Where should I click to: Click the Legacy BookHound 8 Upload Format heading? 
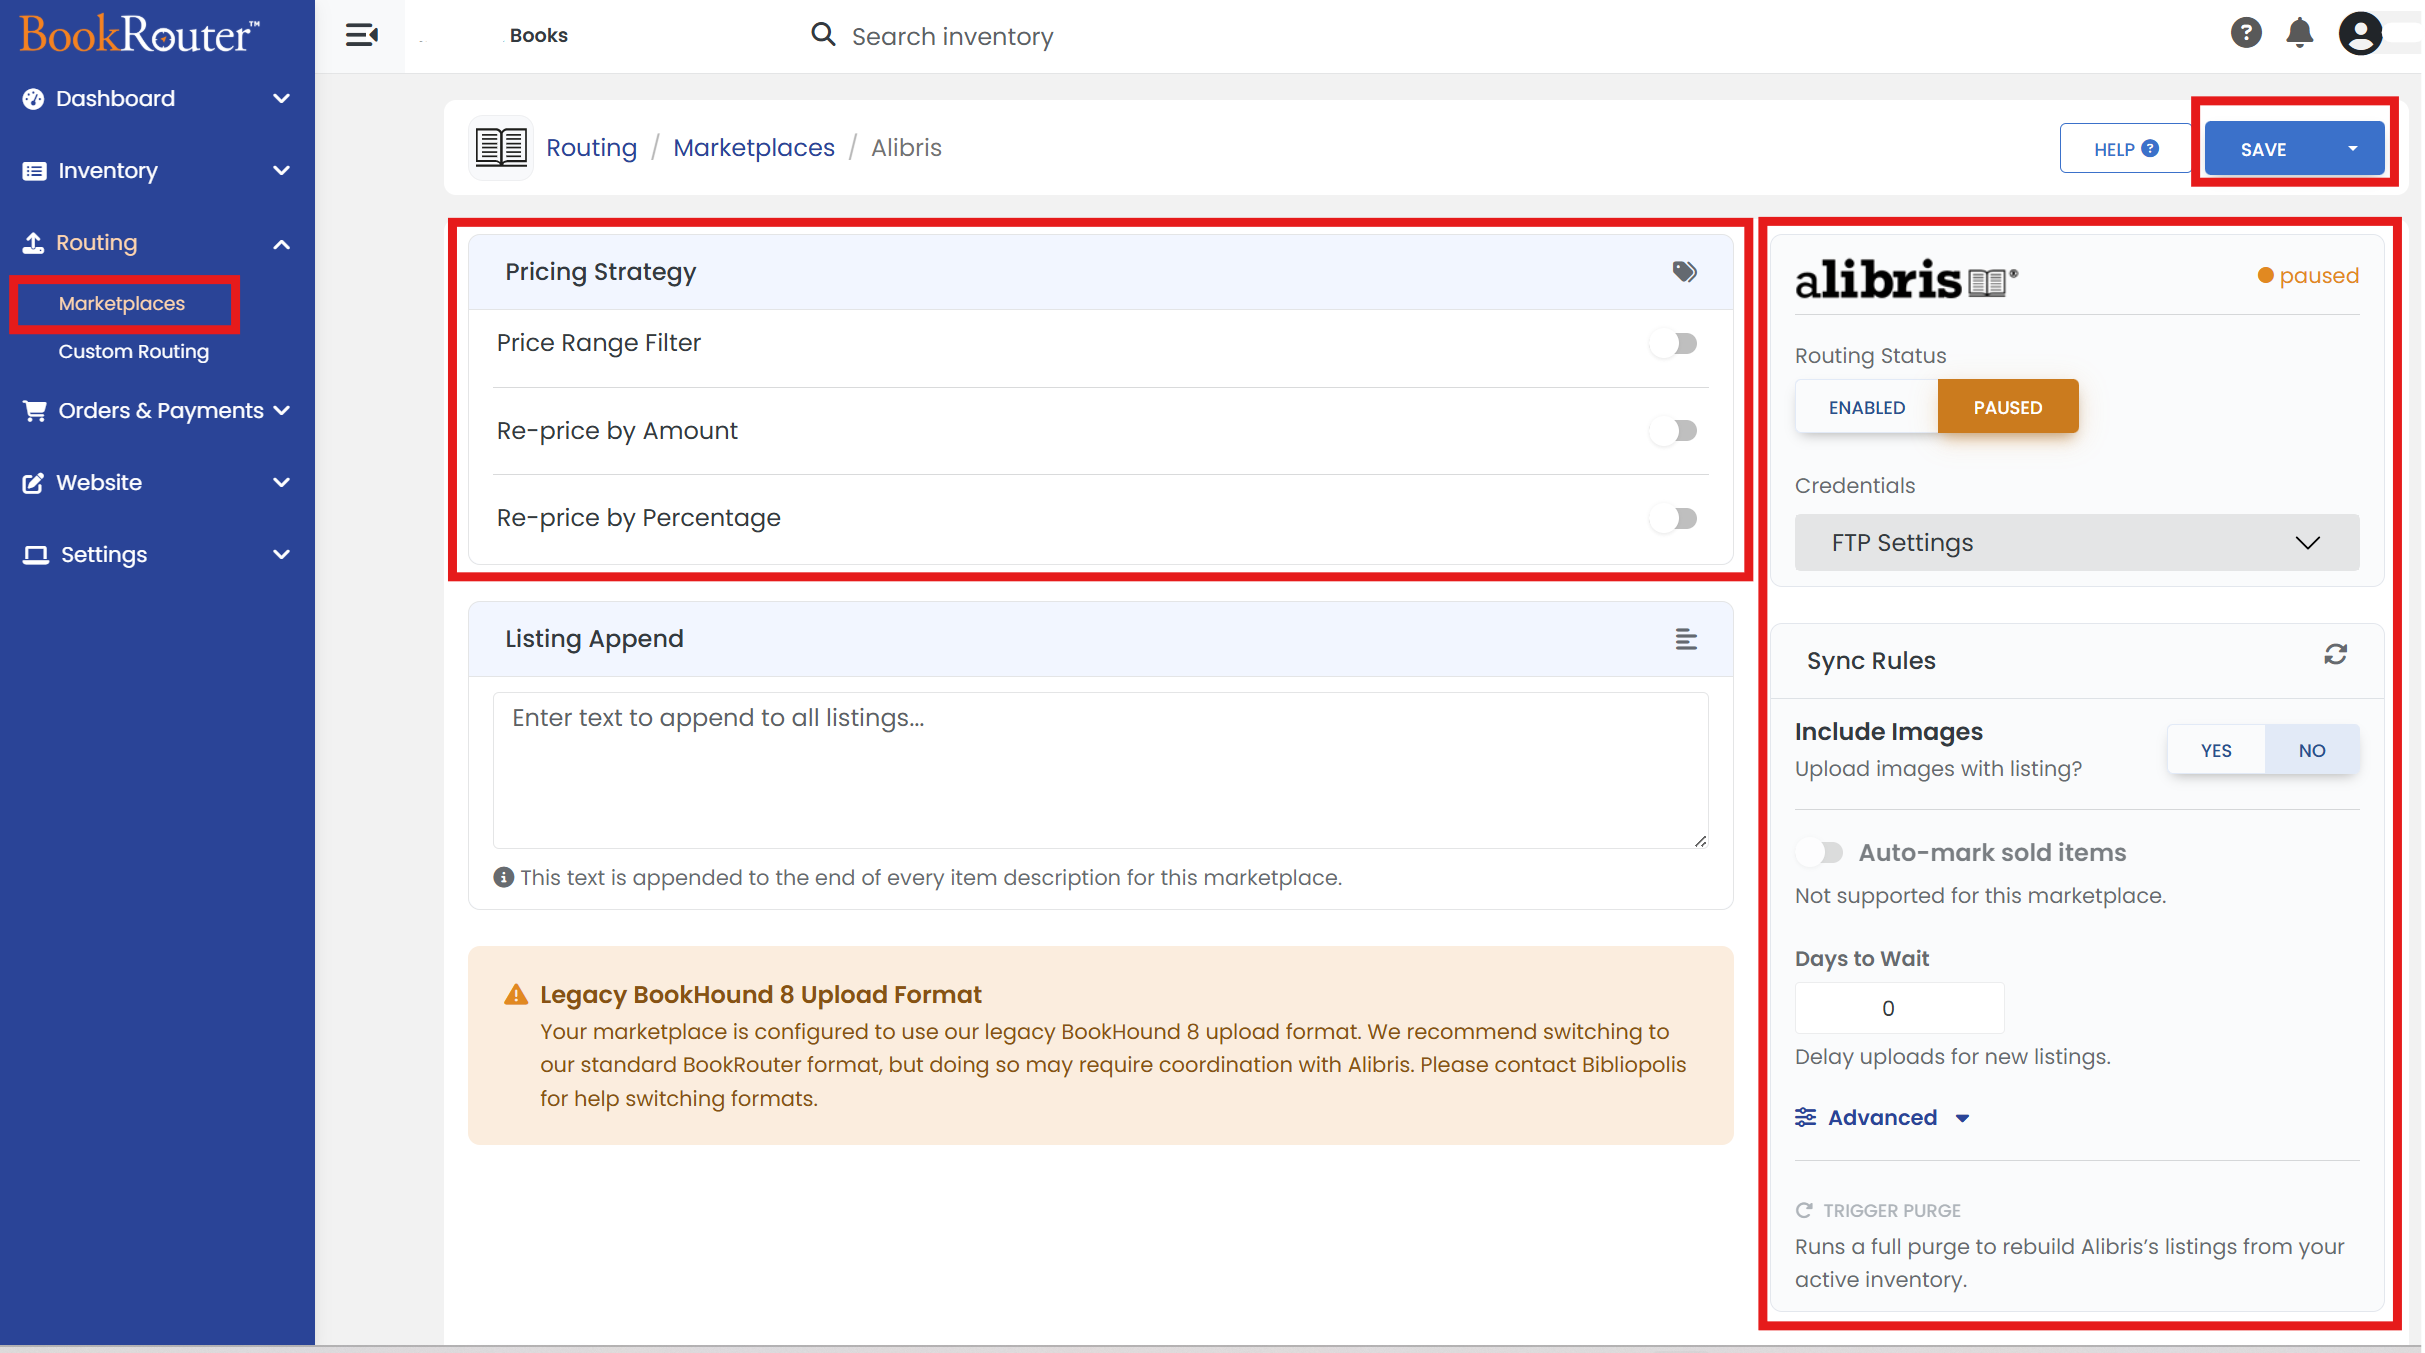pyautogui.click(x=761, y=994)
